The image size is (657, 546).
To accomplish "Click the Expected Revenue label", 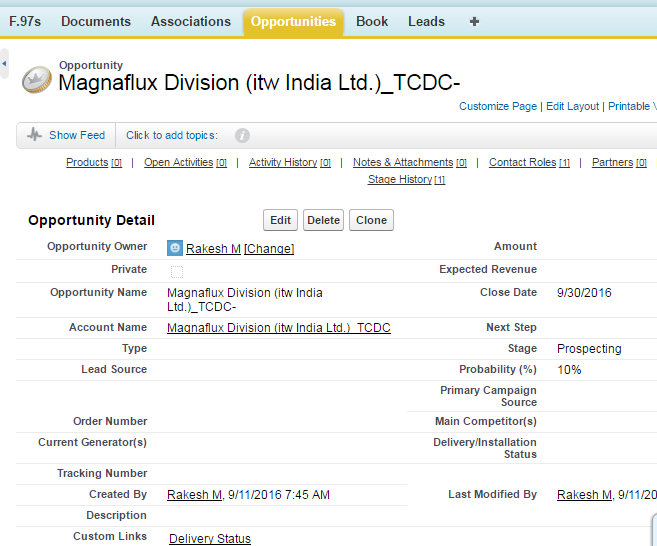I will pos(488,269).
